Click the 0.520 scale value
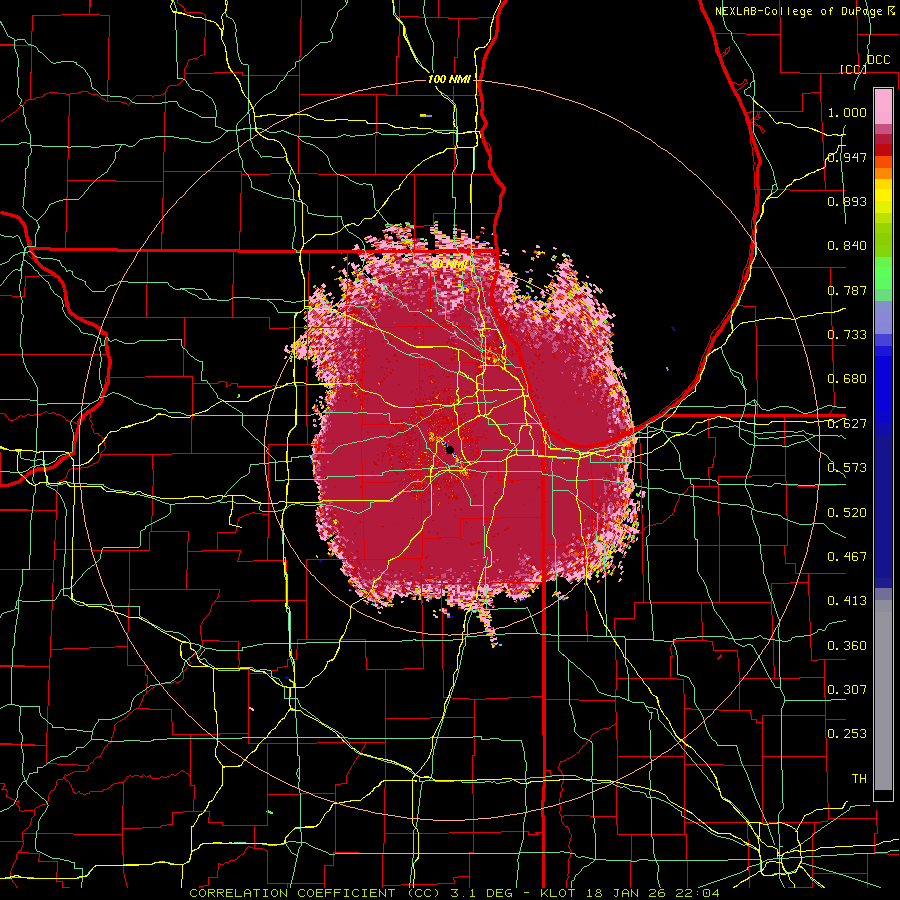This screenshot has height=900, width=900. point(847,513)
